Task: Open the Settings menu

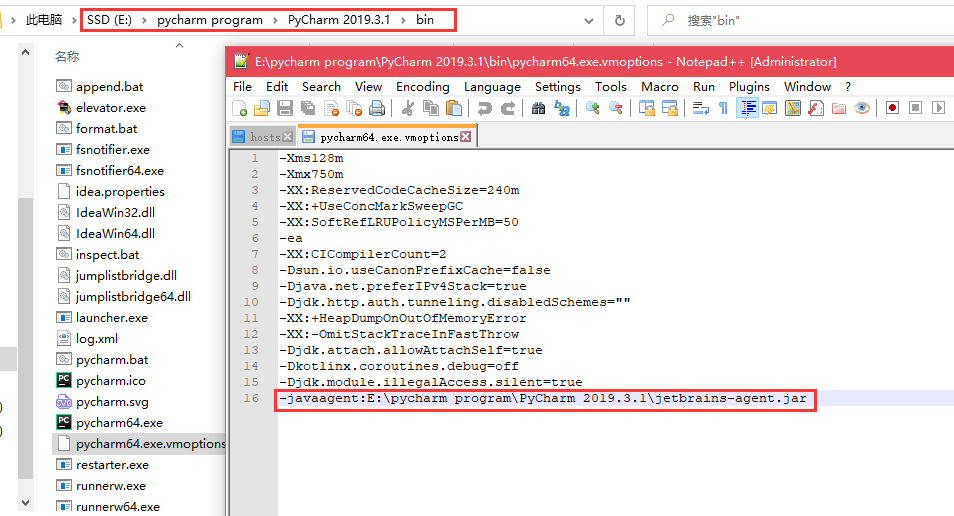Action: [x=558, y=86]
